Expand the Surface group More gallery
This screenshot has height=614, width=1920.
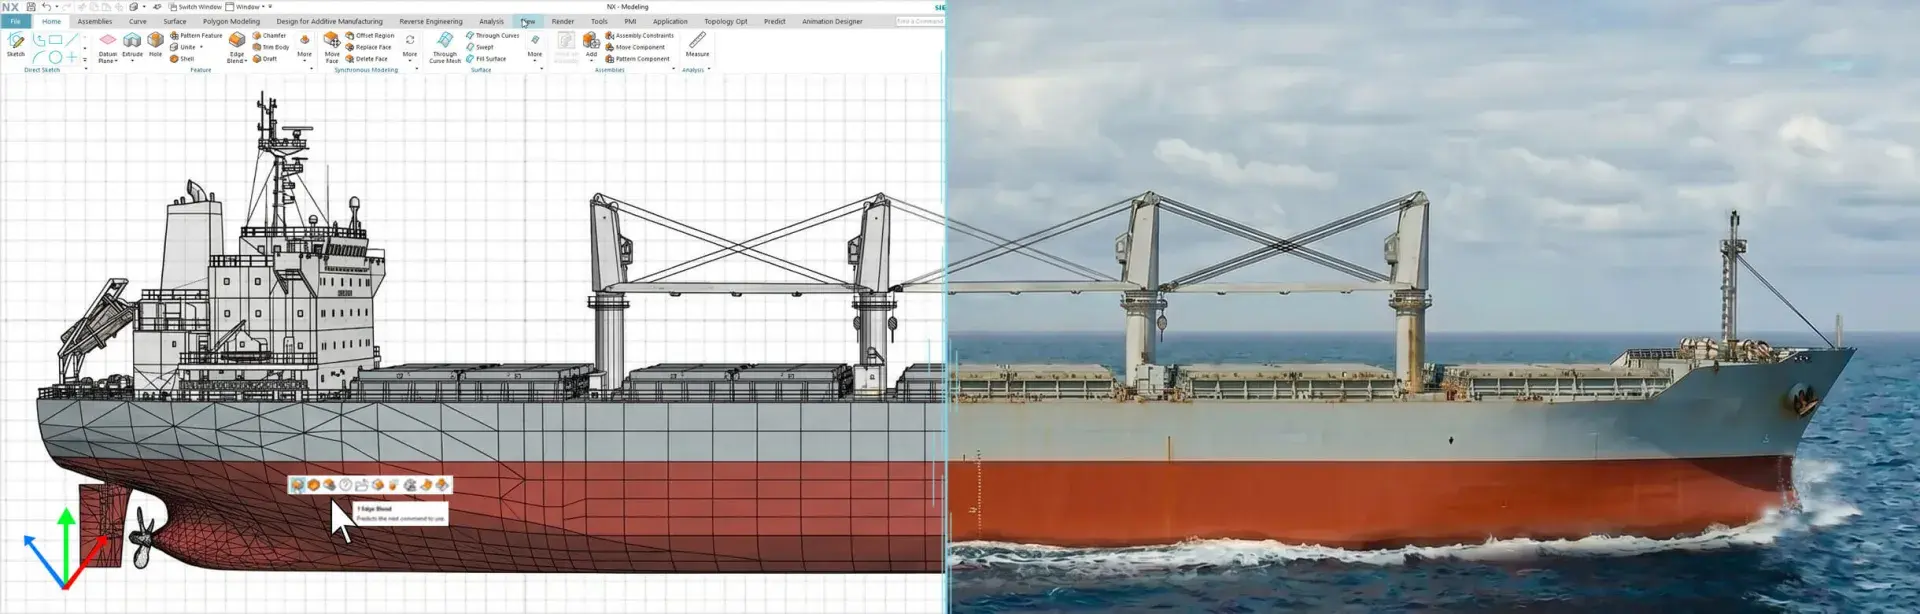click(535, 46)
